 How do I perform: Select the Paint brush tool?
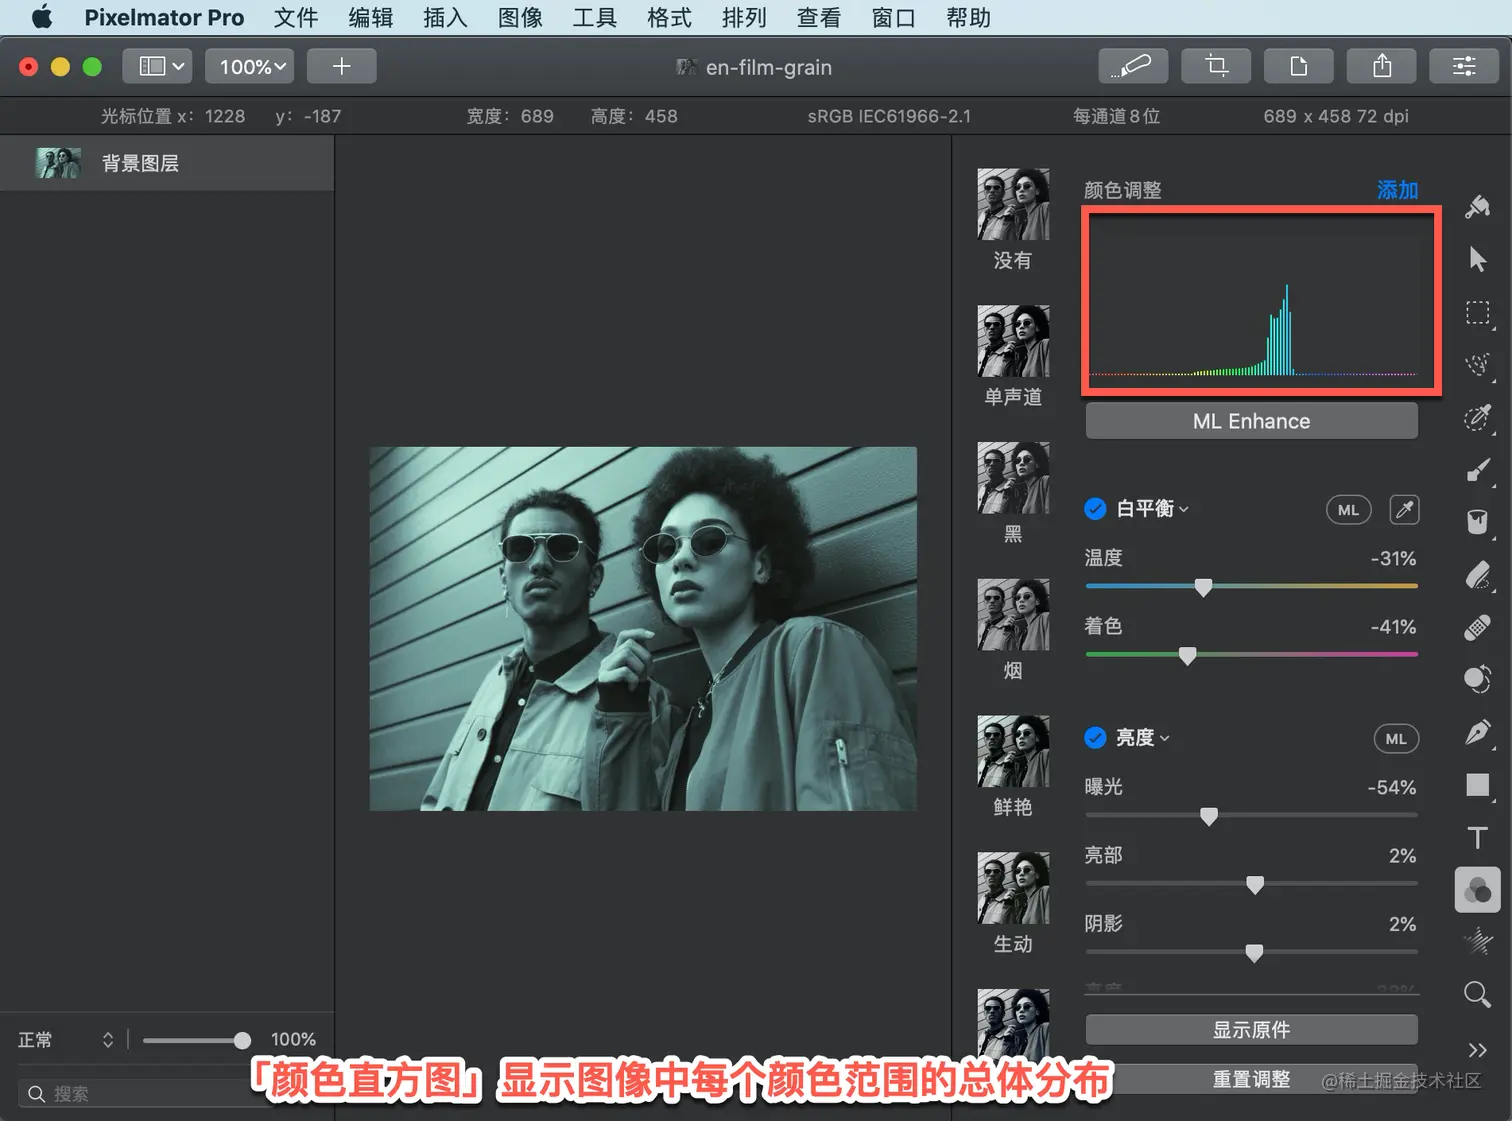coord(1477,469)
